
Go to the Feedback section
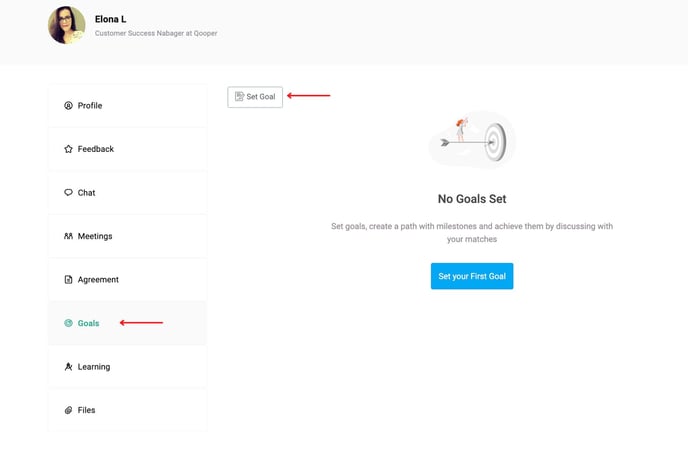[96, 149]
